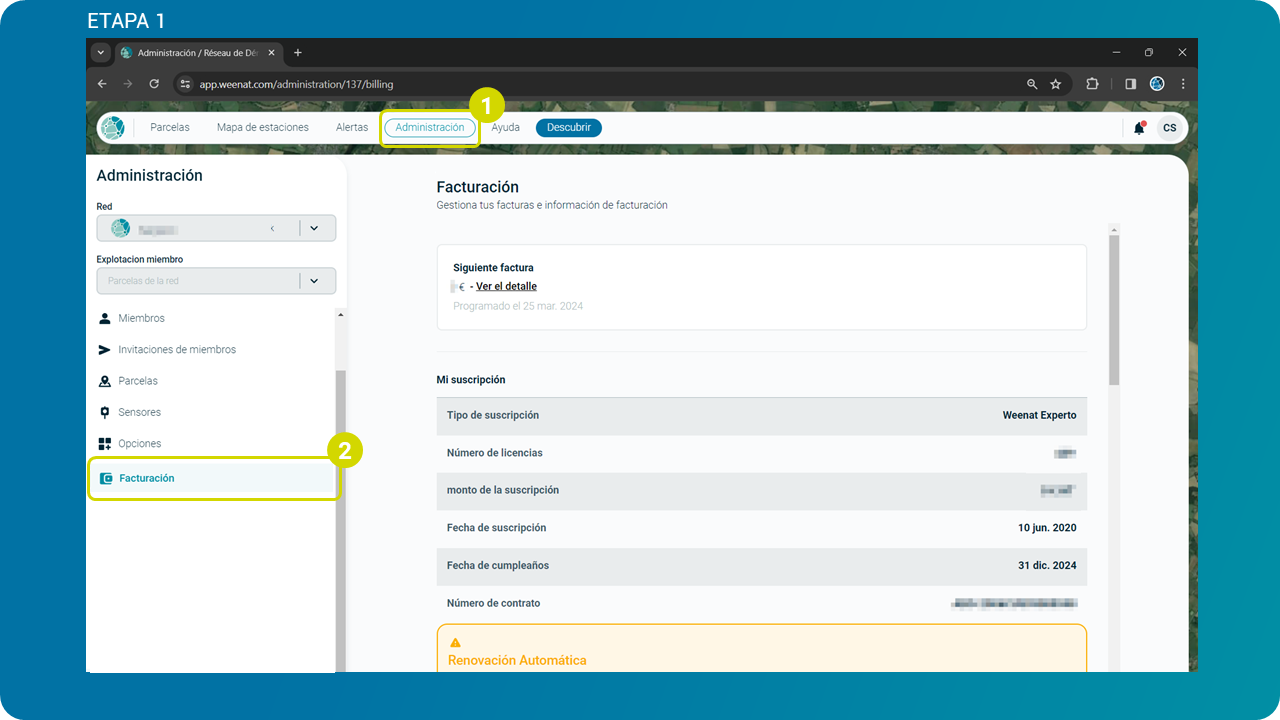Open the Ayuda menu
This screenshot has width=1280, height=720.
pos(506,128)
